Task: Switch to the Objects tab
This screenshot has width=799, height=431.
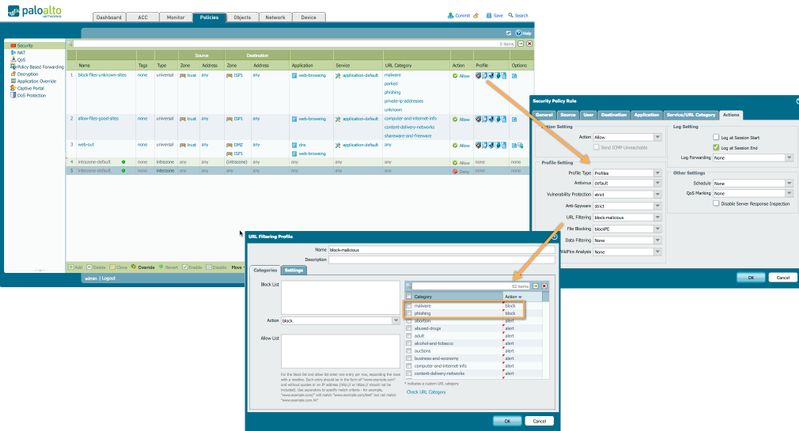Action: (x=242, y=17)
